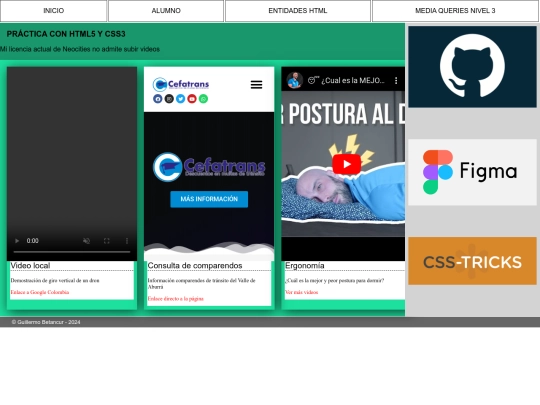
Task: Click the 'Ver más videos' link
Action: tap(302, 292)
